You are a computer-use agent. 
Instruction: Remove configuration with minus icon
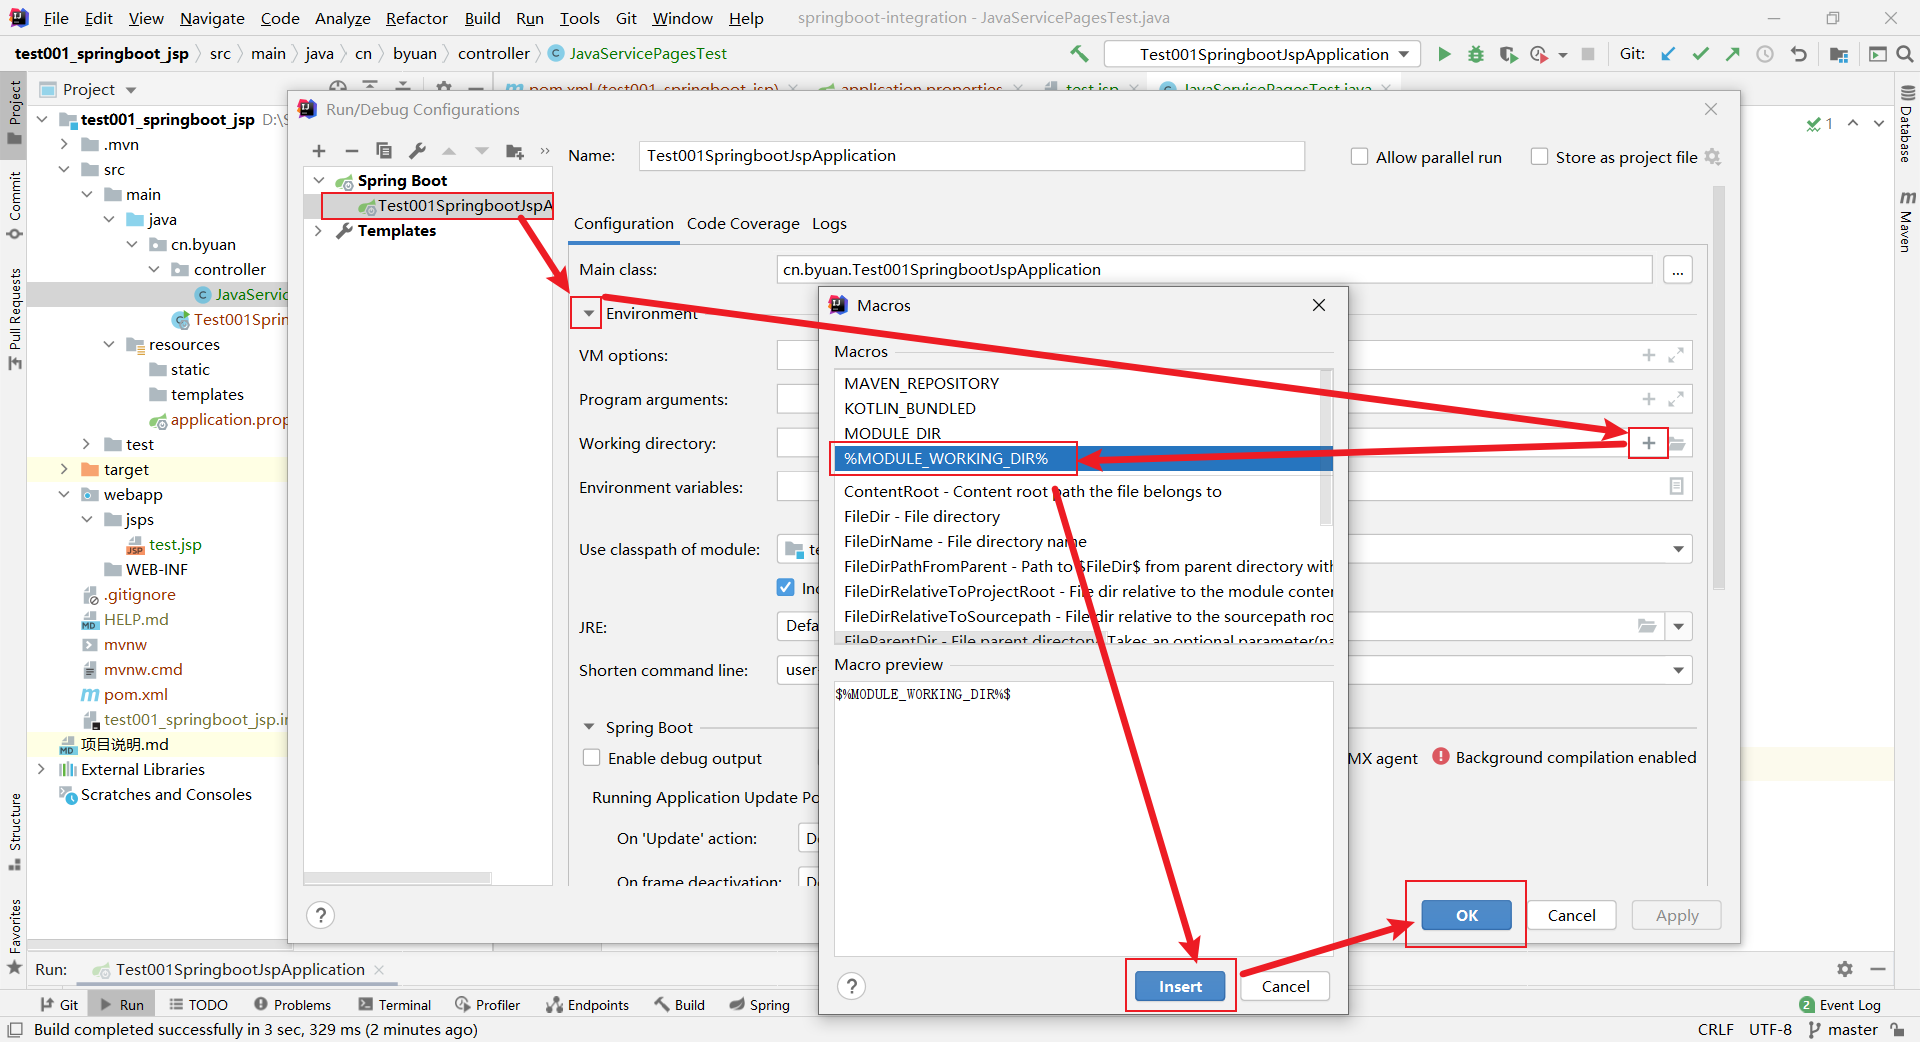(351, 151)
